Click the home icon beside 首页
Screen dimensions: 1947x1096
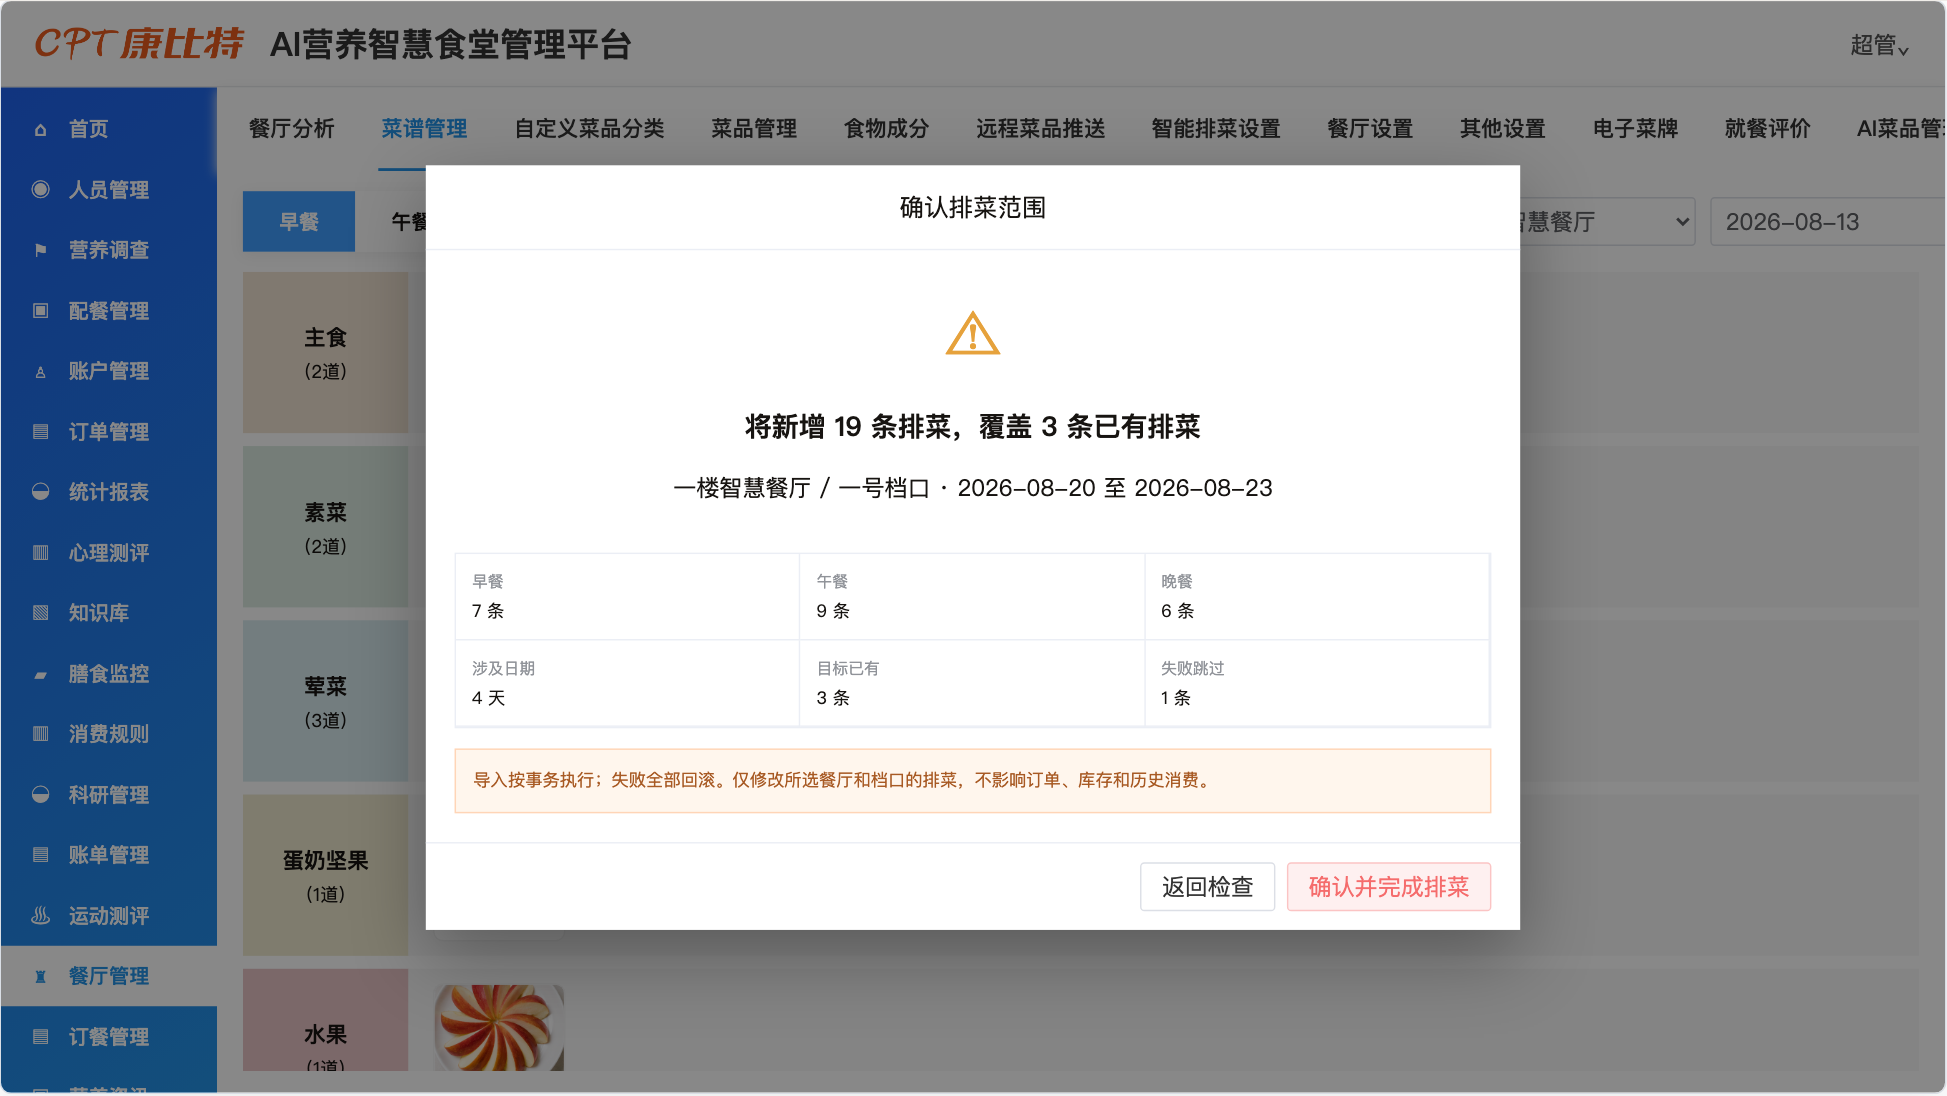[x=40, y=129]
